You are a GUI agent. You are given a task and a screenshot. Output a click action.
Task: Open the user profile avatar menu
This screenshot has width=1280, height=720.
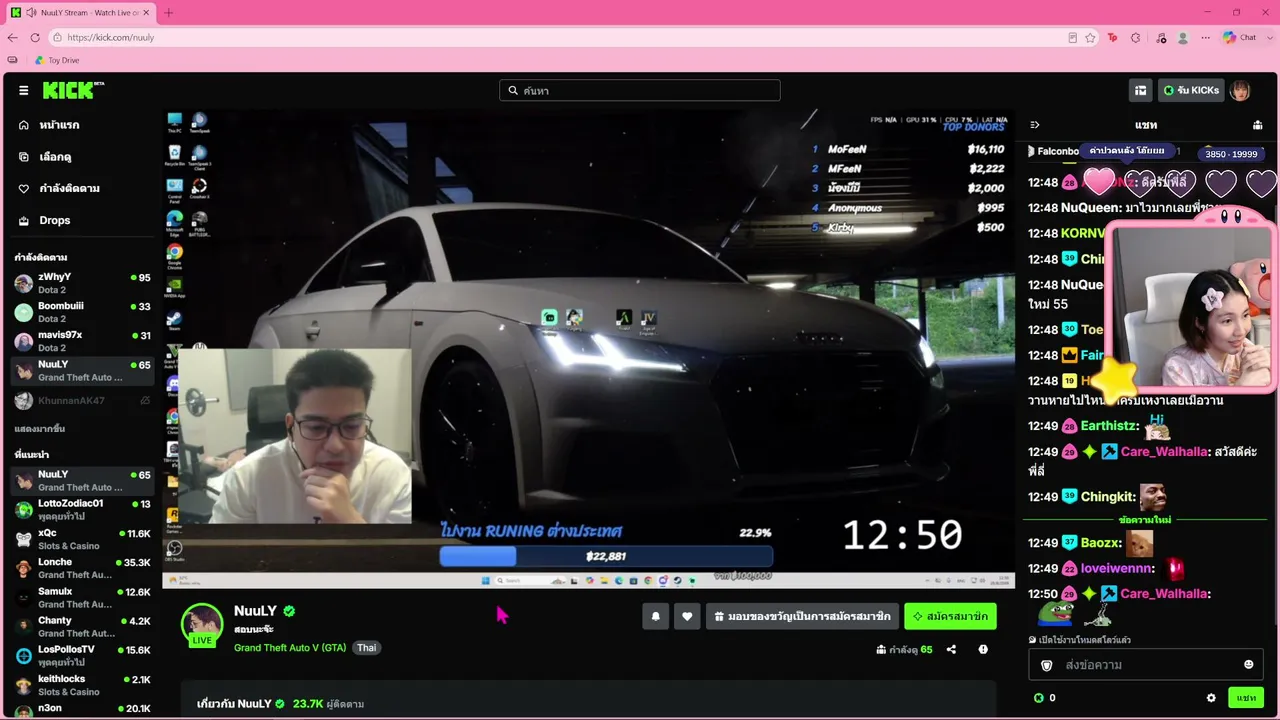pyautogui.click(x=1240, y=90)
